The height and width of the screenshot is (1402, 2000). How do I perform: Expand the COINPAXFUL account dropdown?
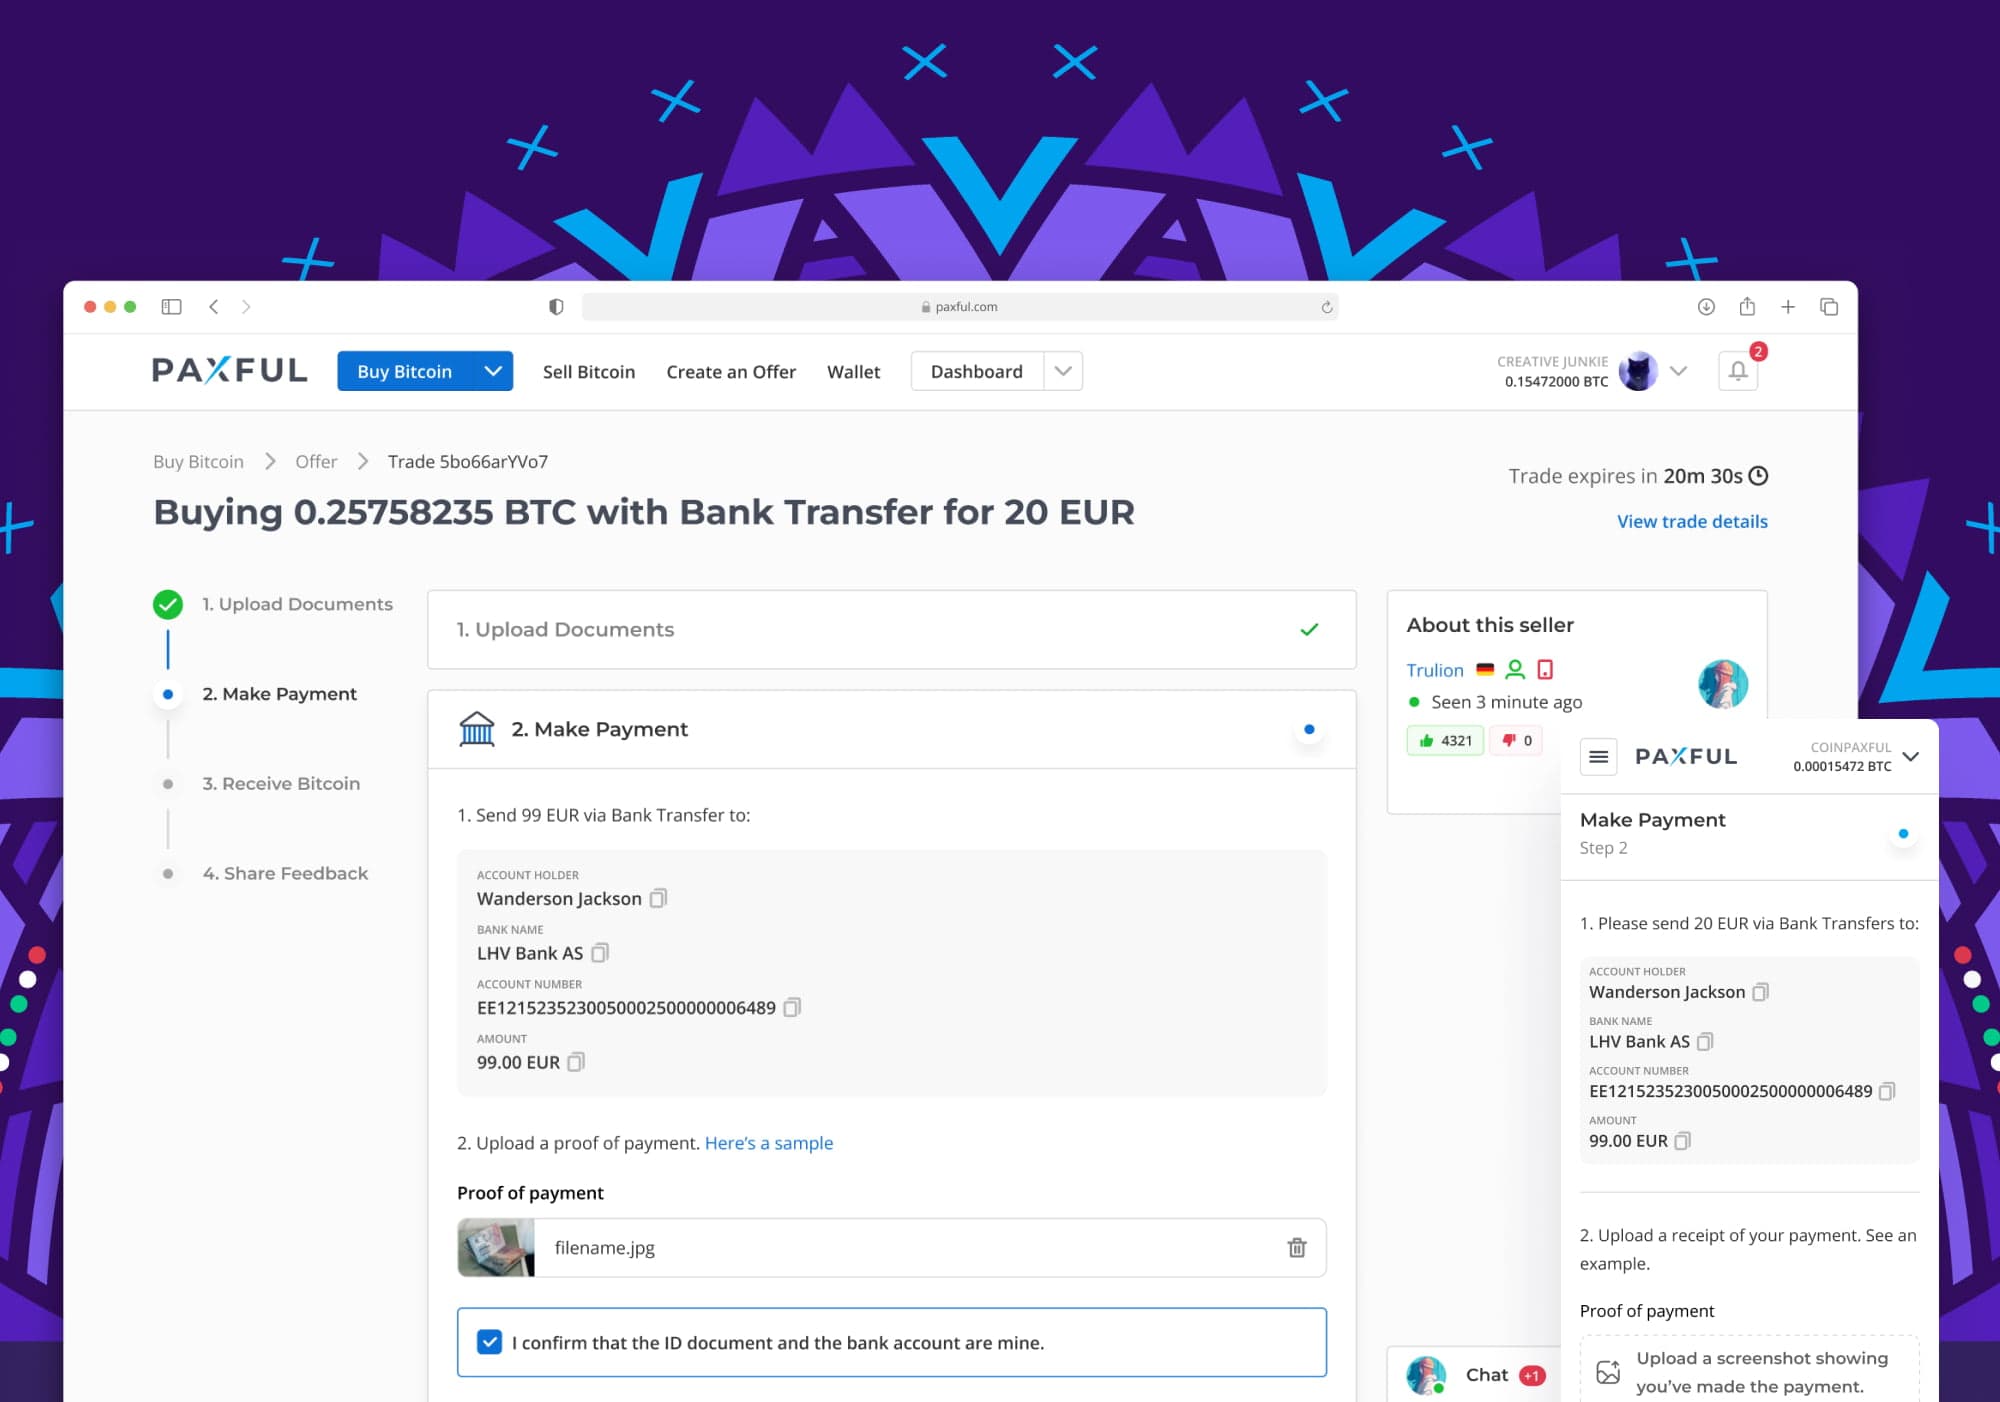[x=1911, y=757]
